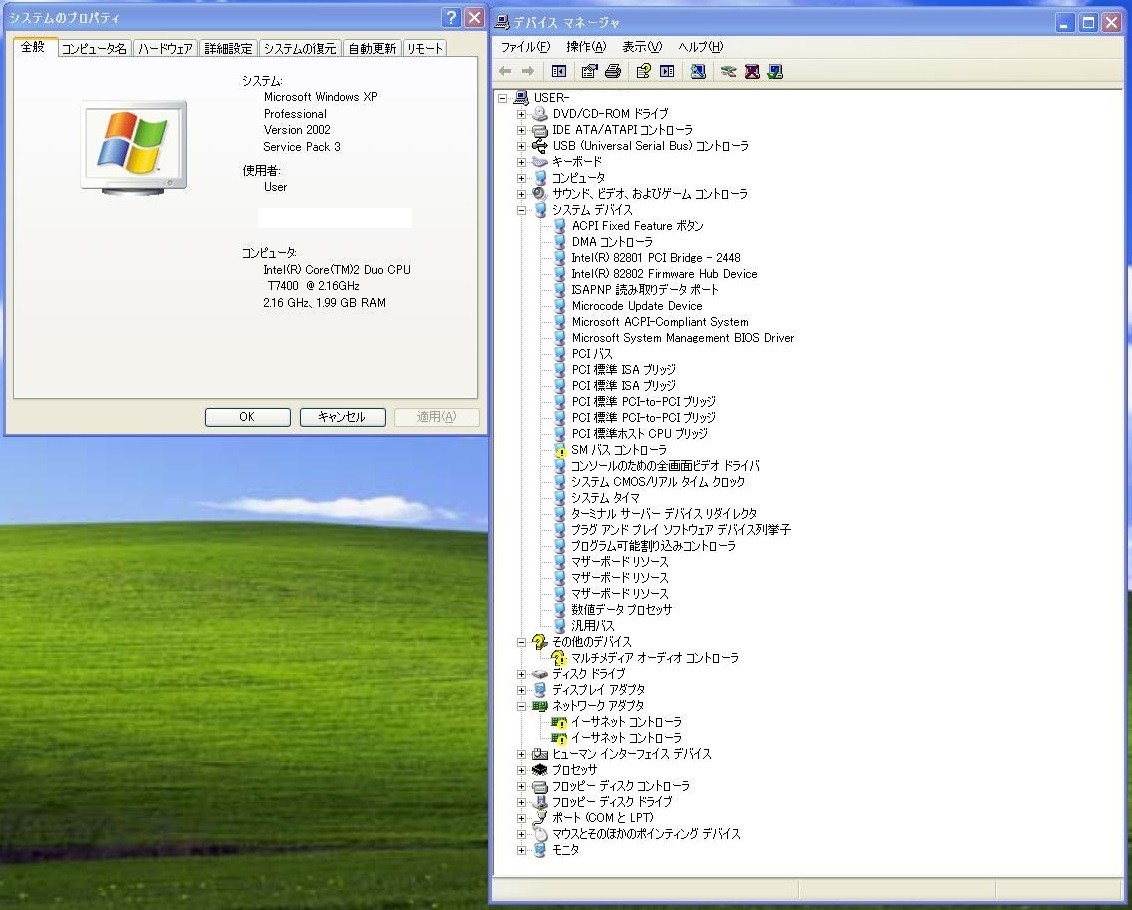The height and width of the screenshot is (910, 1132).
Task: Click キャンセル in System Properties
Action: (342, 417)
